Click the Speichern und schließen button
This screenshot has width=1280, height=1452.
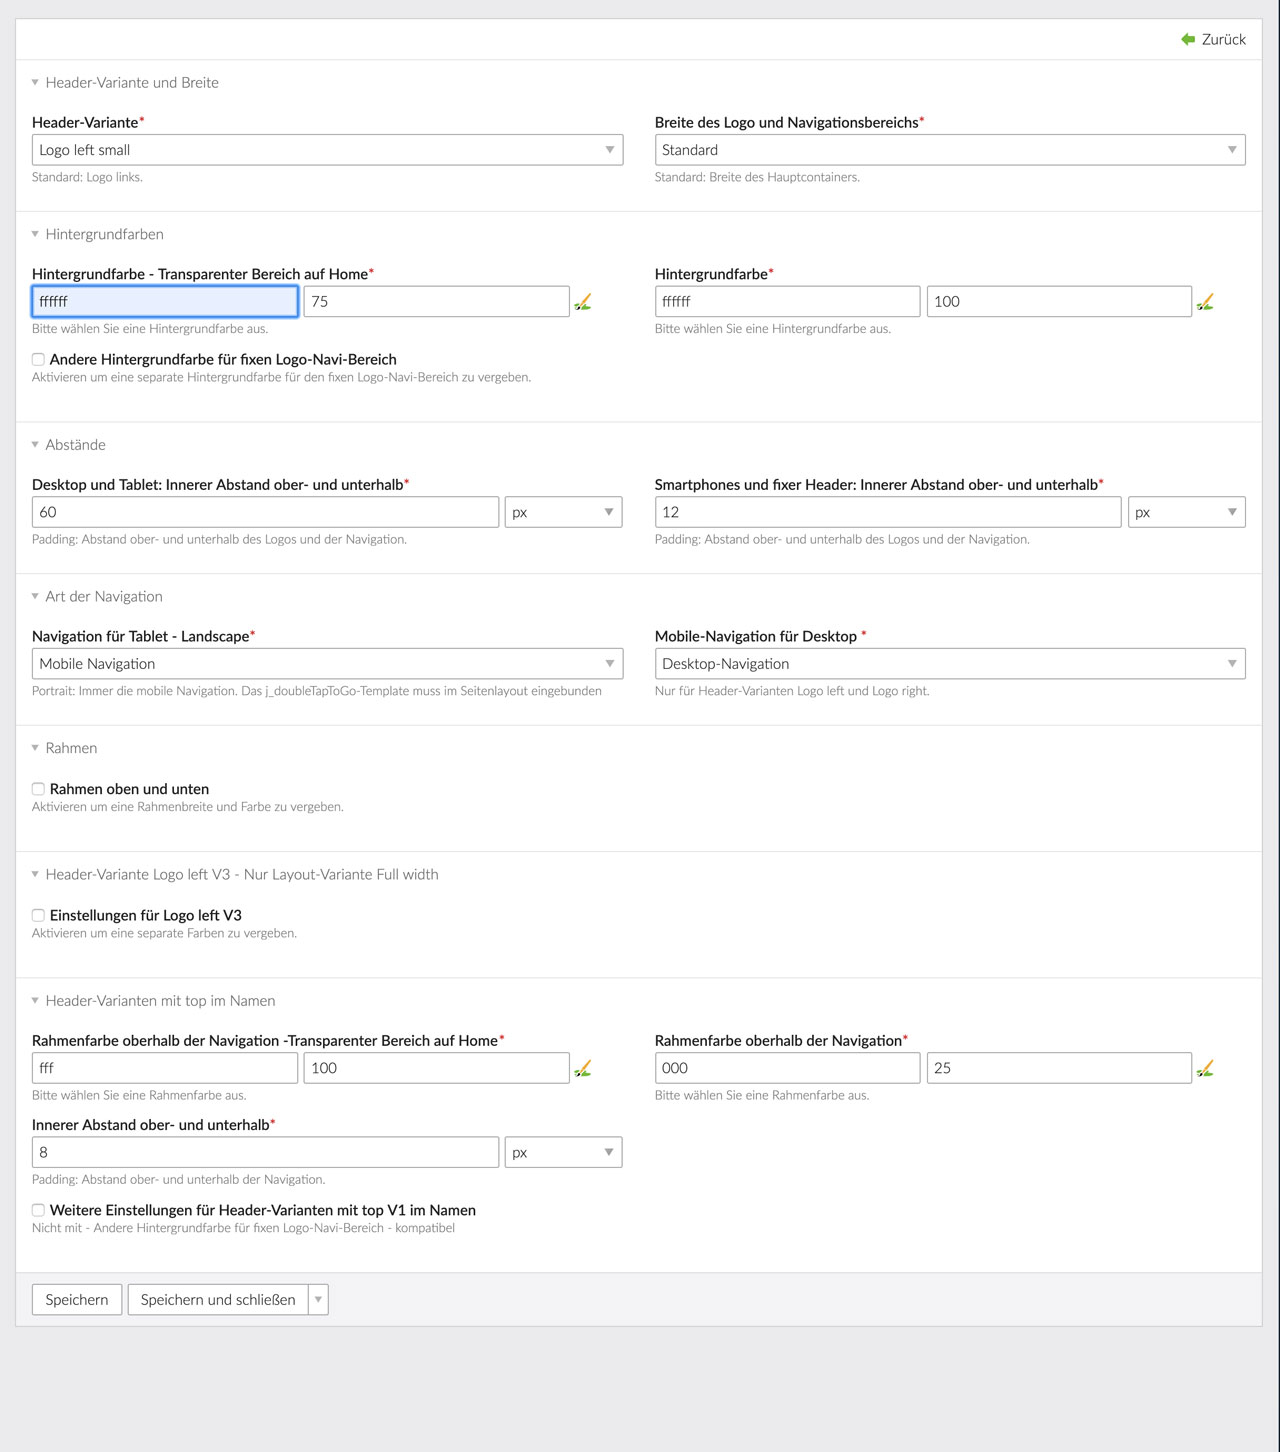[218, 1300]
